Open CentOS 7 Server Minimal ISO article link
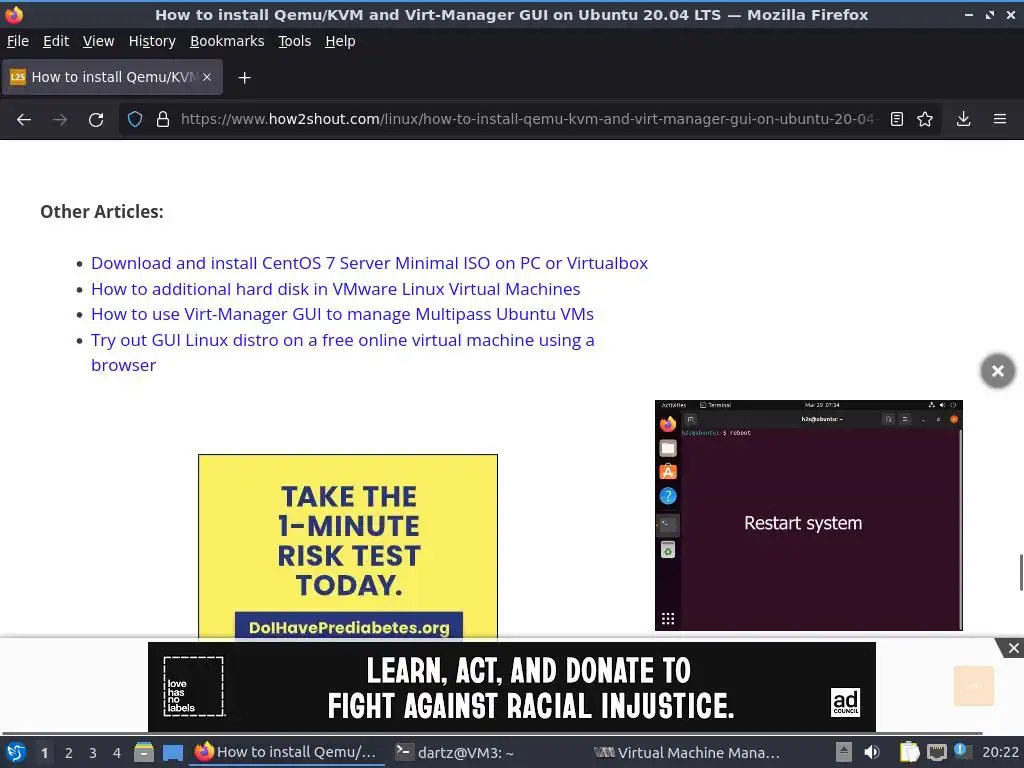The height and width of the screenshot is (768, 1024). point(369,263)
